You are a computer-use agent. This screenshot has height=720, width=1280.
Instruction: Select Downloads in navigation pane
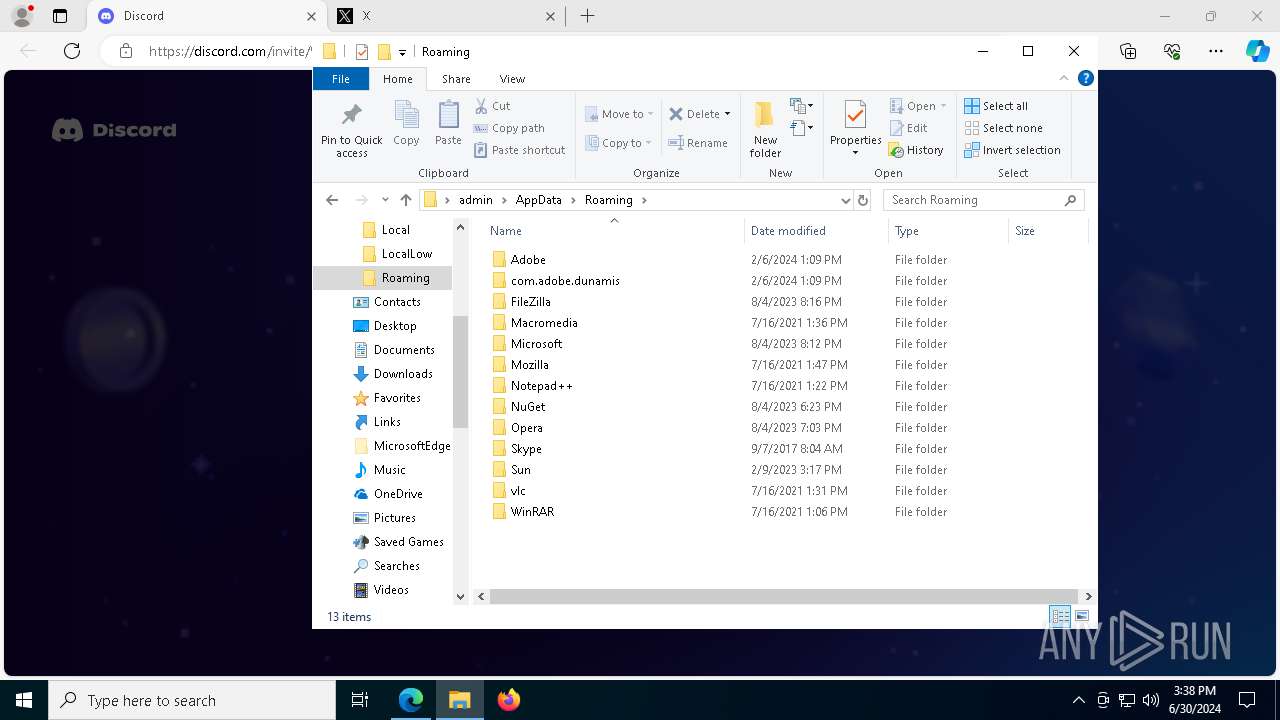403,374
